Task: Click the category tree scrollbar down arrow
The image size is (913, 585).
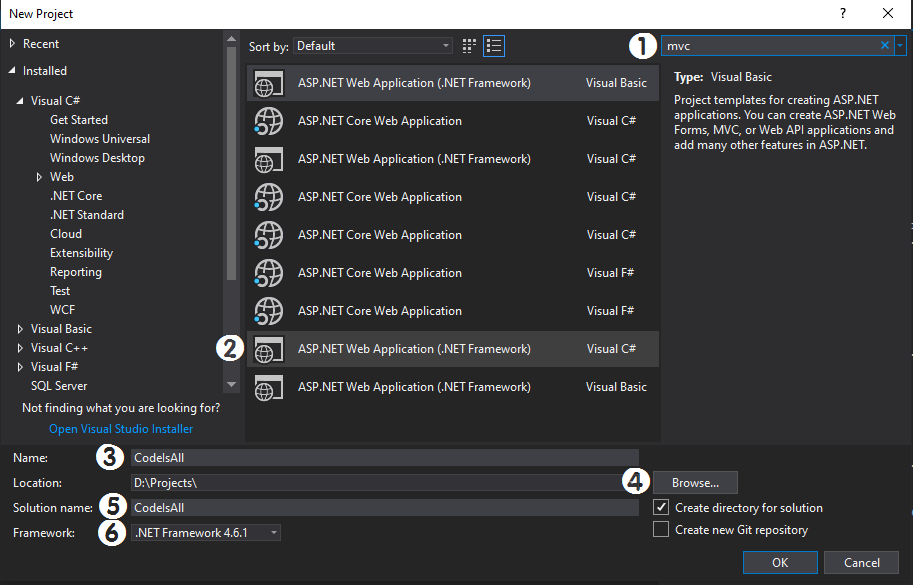Action: (231, 384)
